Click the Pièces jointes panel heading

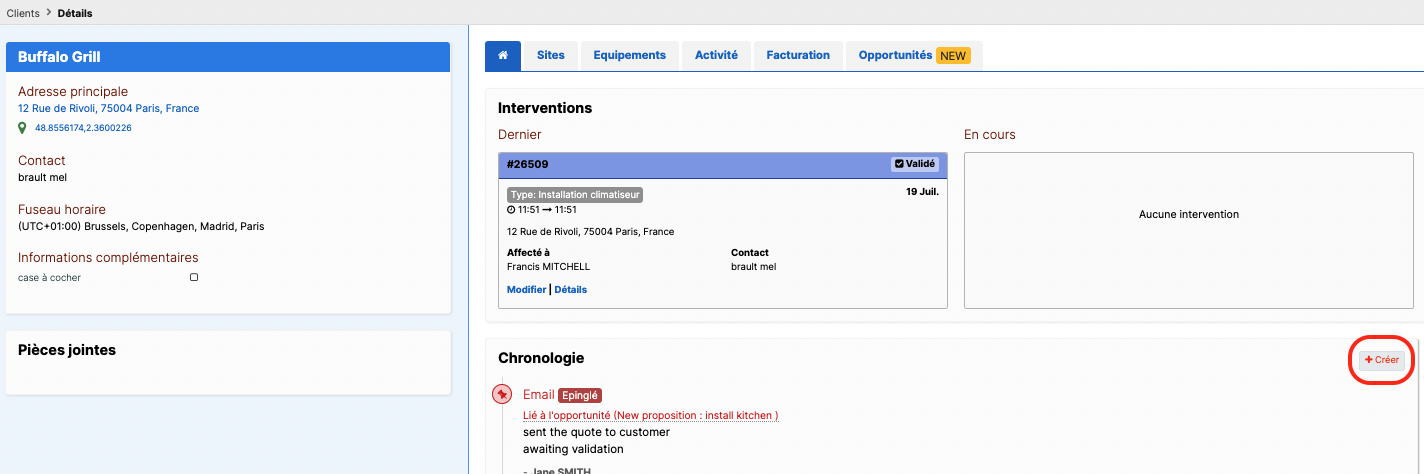67,350
